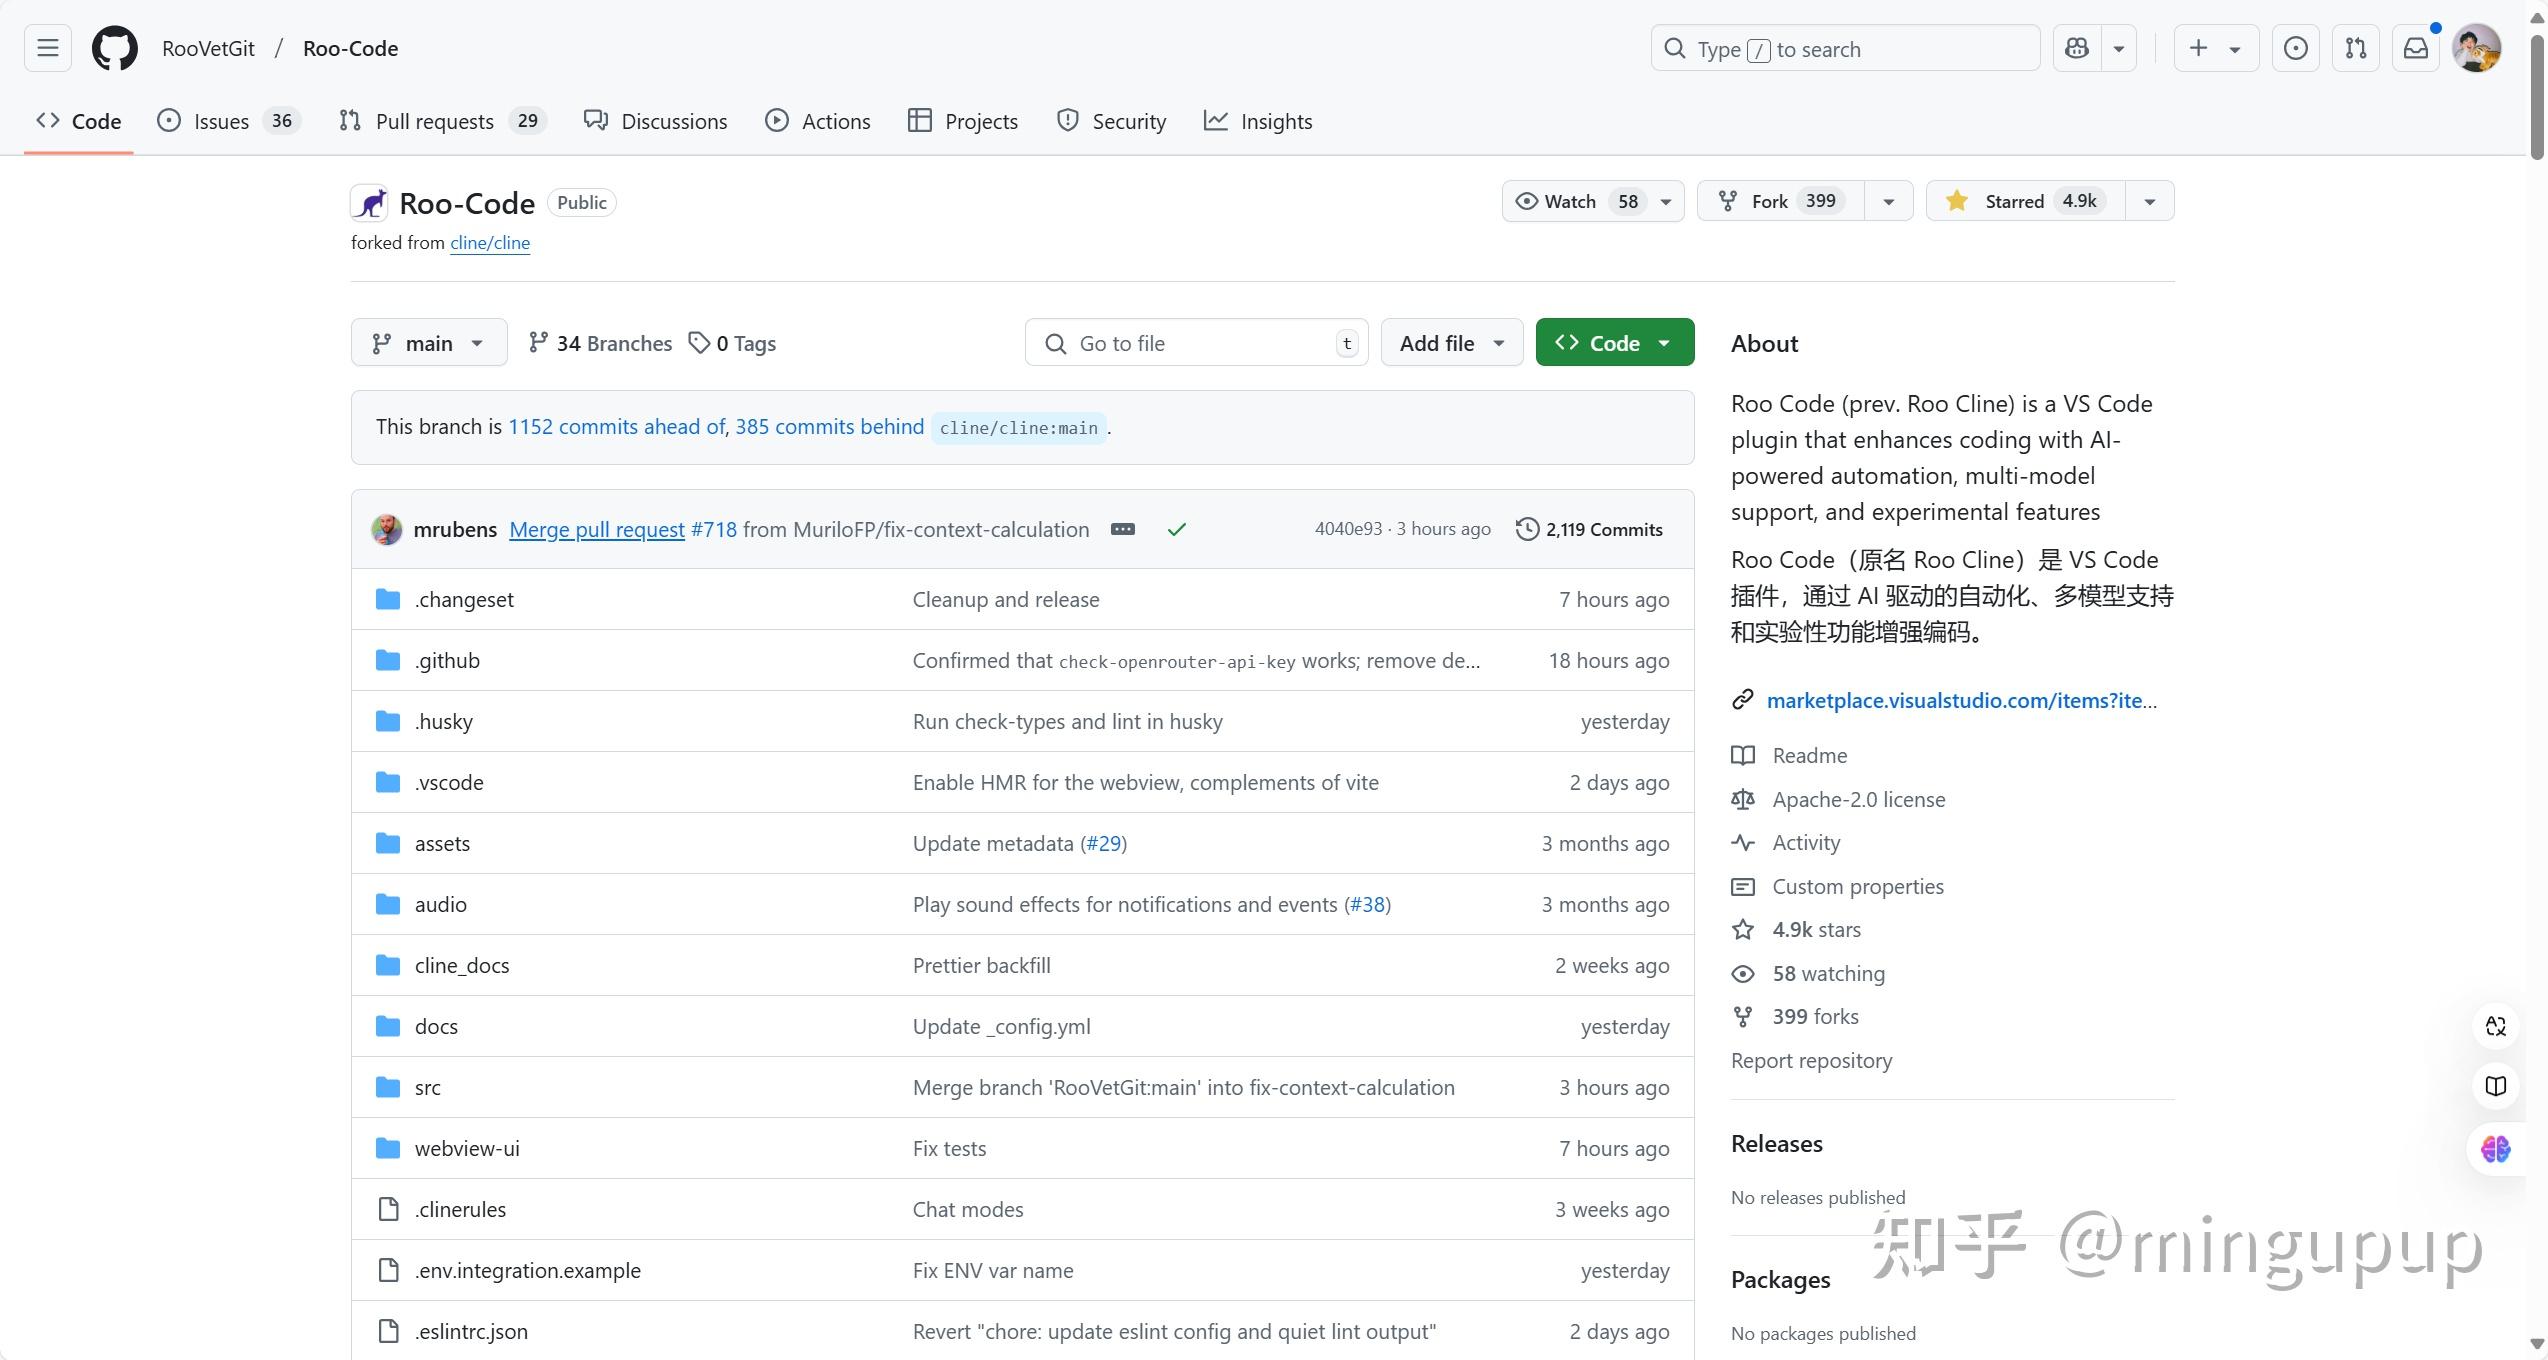Follow the cline/cline fork source link
The image size is (2548, 1360).
pyautogui.click(x=489, y=243)
